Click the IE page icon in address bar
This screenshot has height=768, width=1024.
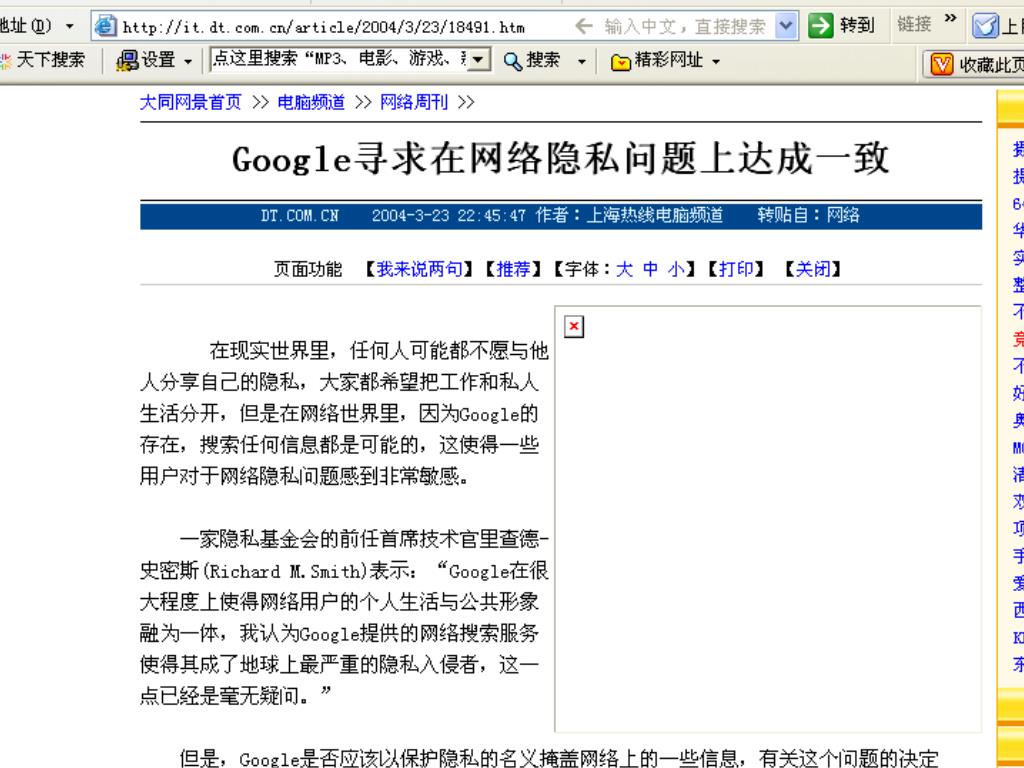click(x=105, y=26)
